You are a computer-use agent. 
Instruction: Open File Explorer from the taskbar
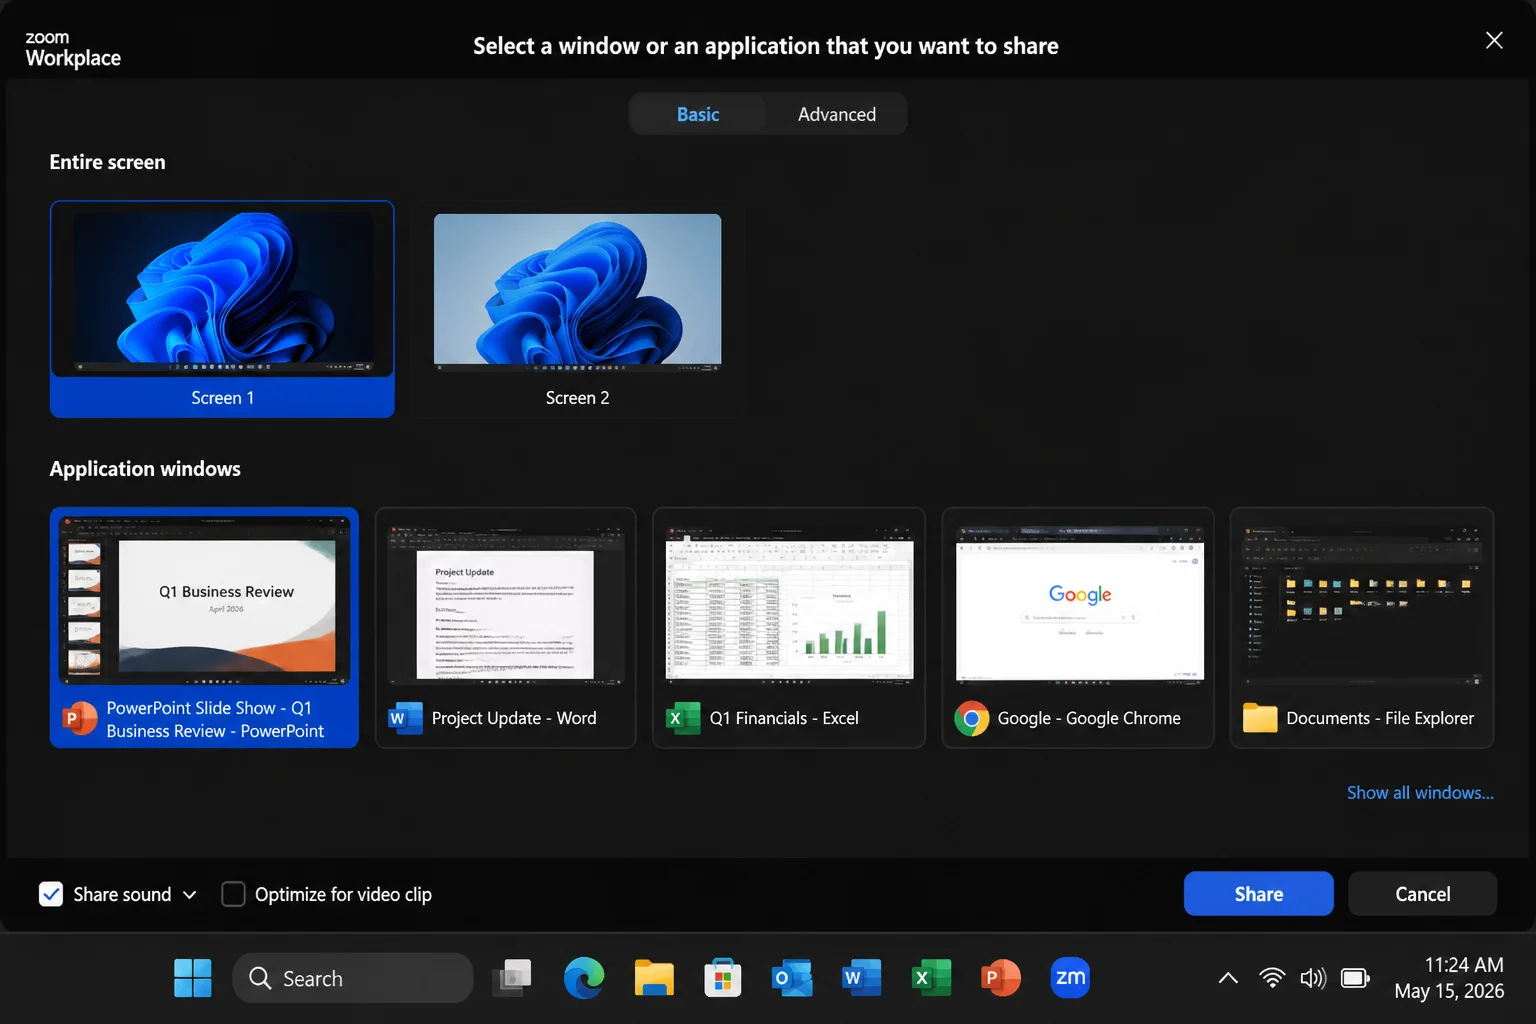[x=654, y=978]
